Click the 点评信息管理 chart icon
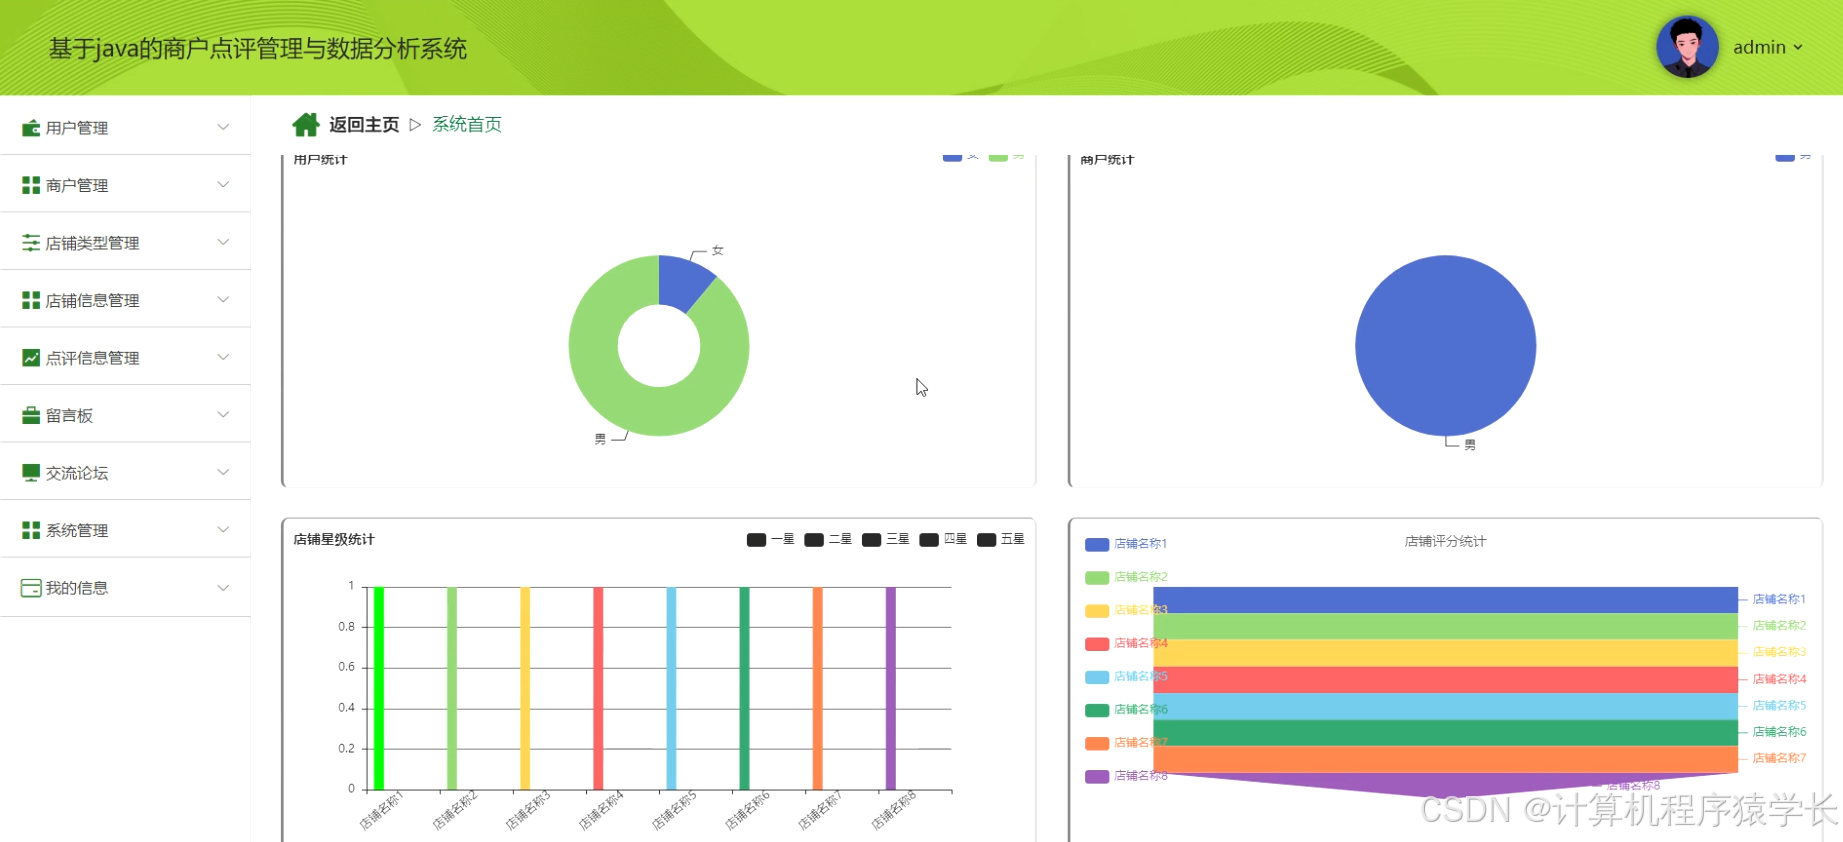1843x842 pixels. tap(31, 358)
